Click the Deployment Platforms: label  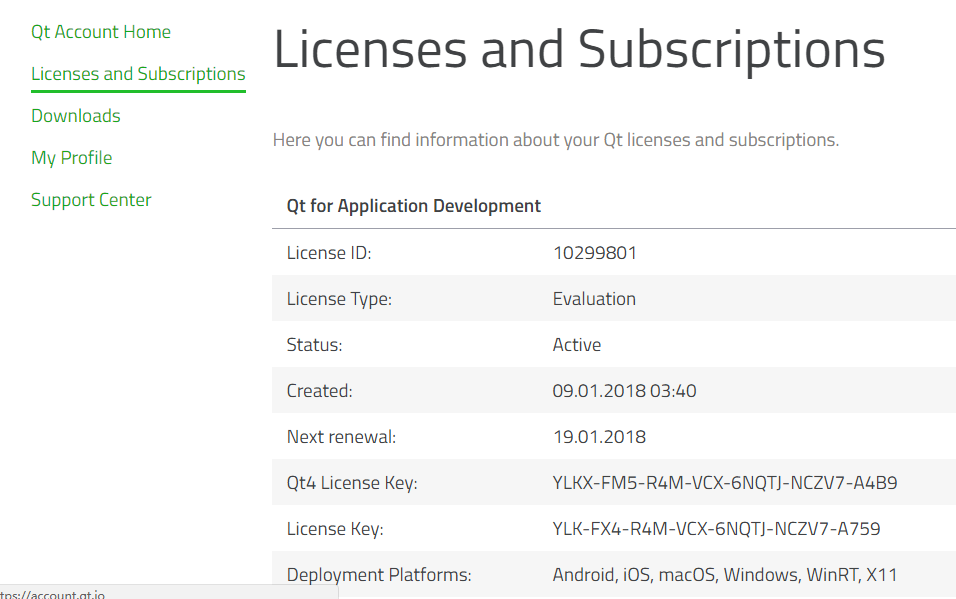[x=379, y=575]
